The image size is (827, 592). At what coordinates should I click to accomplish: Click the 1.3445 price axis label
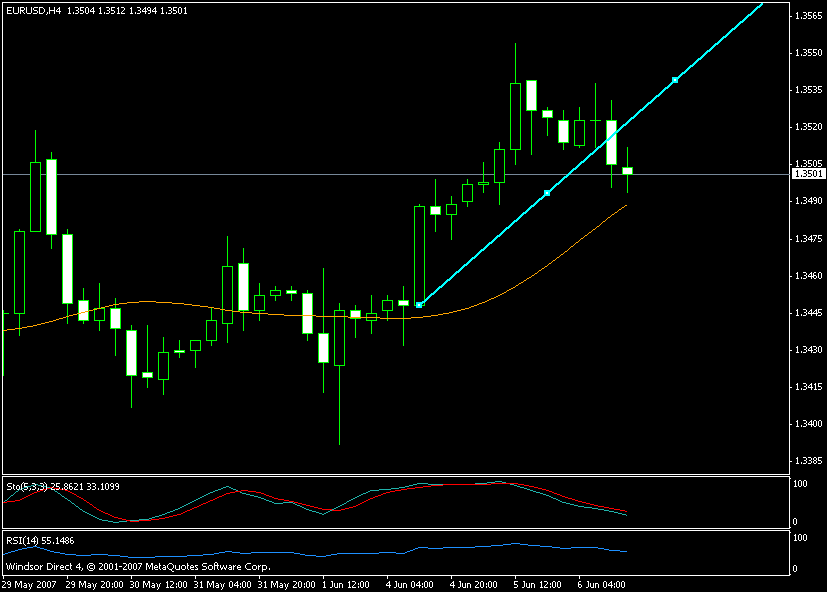coord(807,313)
